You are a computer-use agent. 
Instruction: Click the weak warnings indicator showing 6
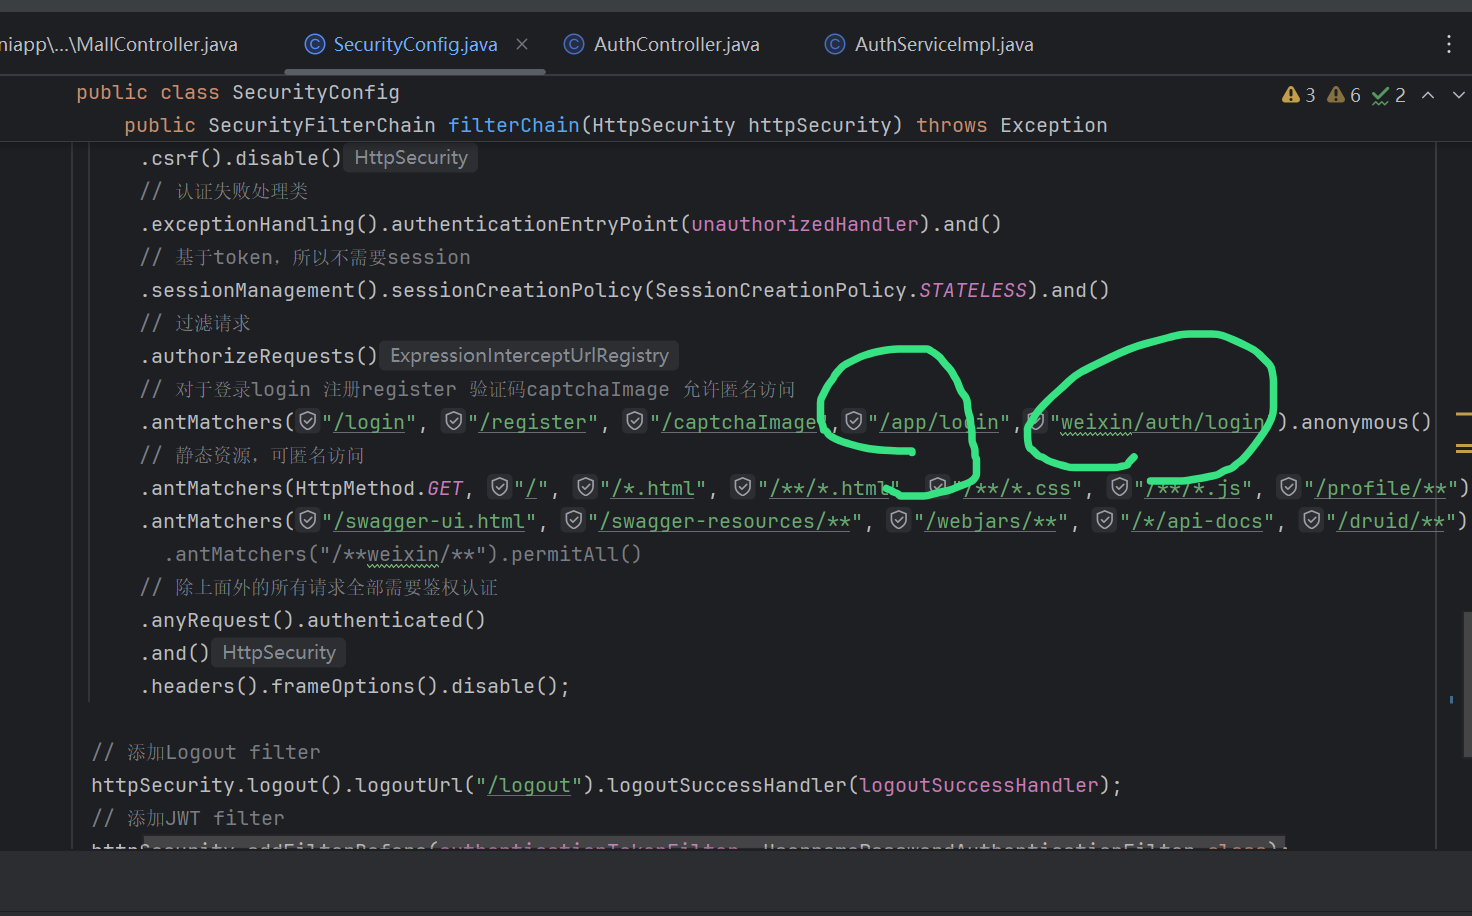click(1344, 95)
